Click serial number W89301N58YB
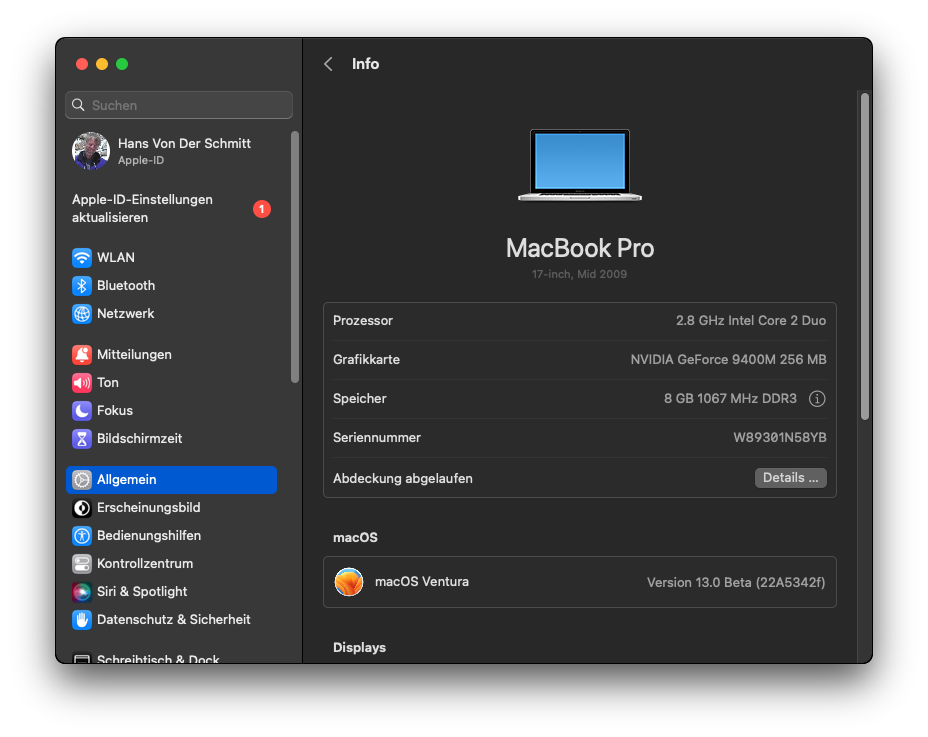The image size is (928, 737). [x=779, y=437]
